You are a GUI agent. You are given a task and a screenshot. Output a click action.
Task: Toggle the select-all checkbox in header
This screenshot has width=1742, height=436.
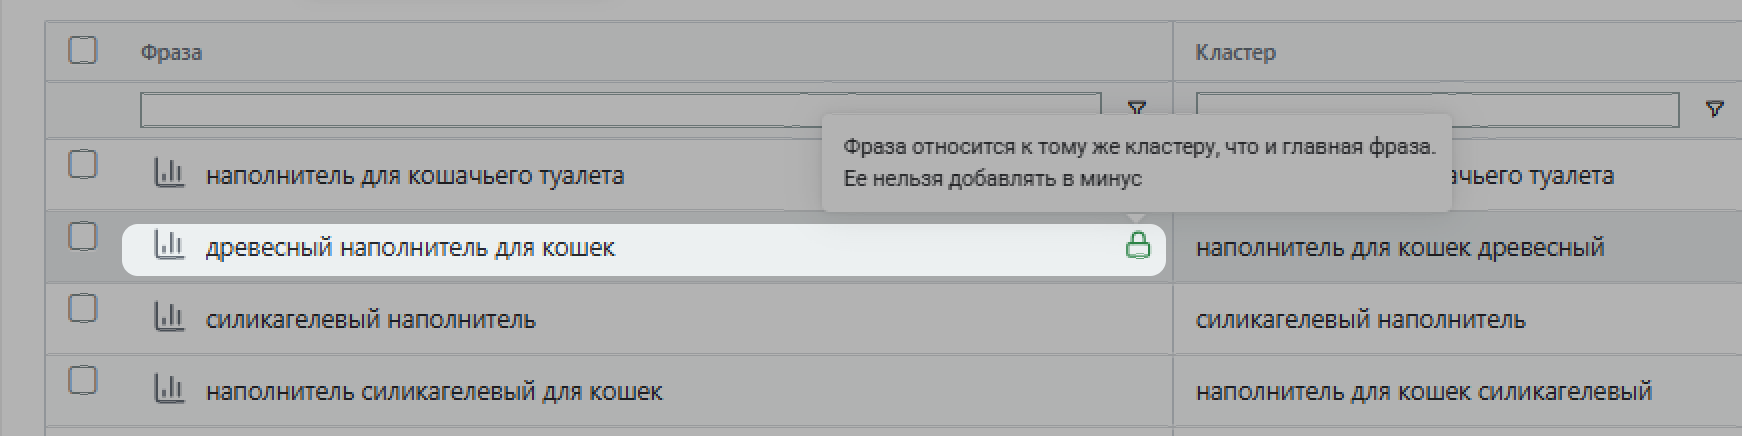82,50
